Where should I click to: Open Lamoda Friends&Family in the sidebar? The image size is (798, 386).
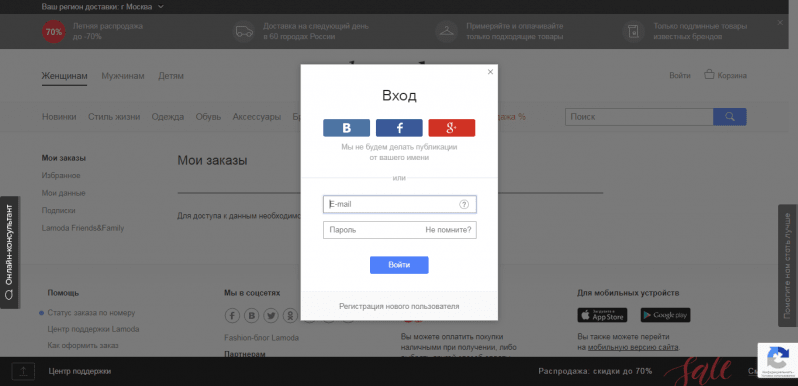pyautogui.click(x=83, y=228)
